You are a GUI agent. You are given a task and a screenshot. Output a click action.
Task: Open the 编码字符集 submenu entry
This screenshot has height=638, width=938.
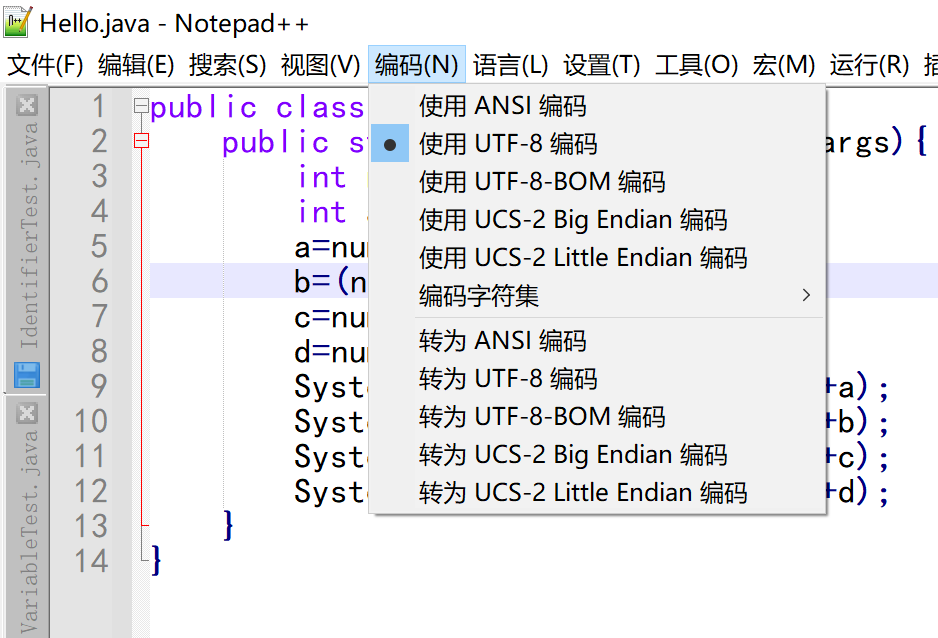coord(598,295)
